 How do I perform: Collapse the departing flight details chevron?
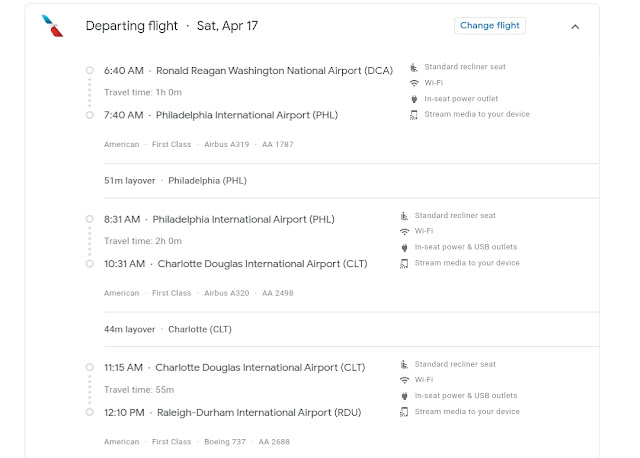click(x=575, y=27)
